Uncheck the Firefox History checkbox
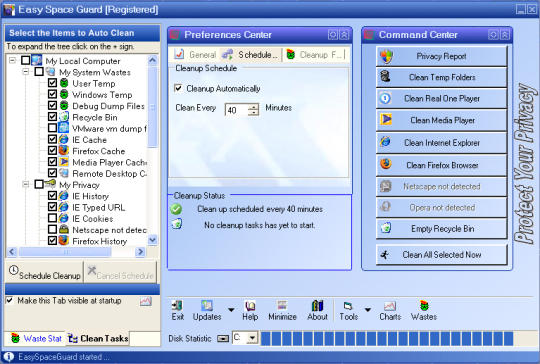Image resolution: width=540 pixels, height=364 pixels. pos(52,240)
